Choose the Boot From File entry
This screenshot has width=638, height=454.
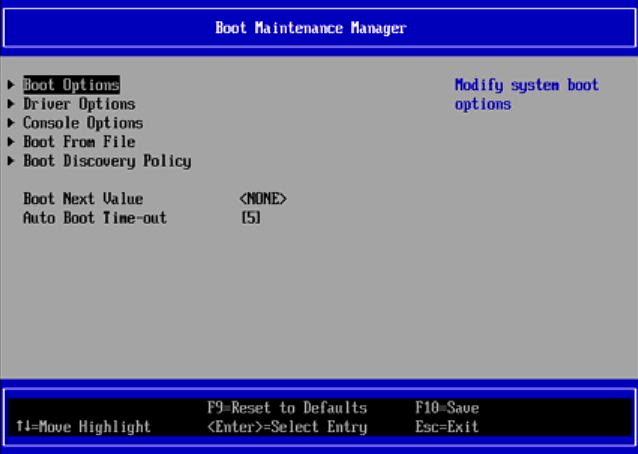pyautogui.click(x=79, y=142)
